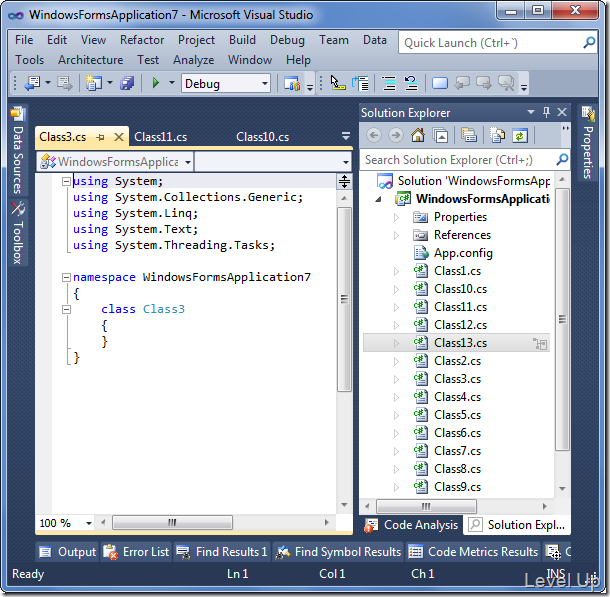Click the preview icon beside Class13.cs
Image resolution: width=610 pixels, height=597 pixels.
540,343
